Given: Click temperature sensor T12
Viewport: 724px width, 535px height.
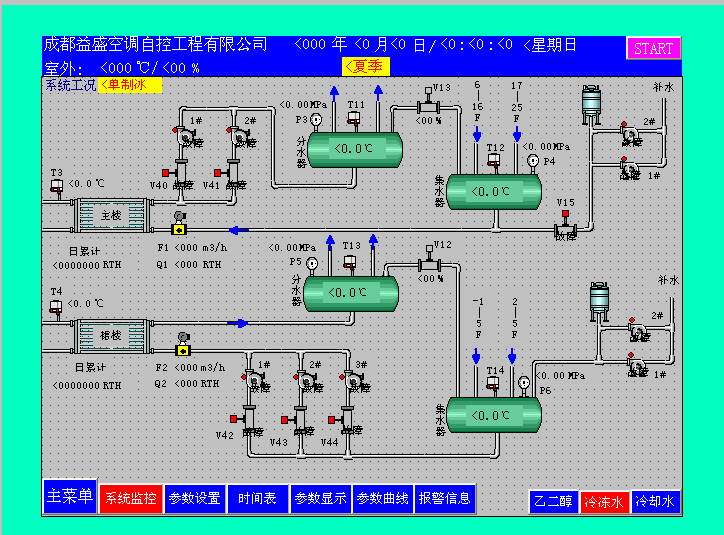Looking at the screenshot, I should (494, 162).
